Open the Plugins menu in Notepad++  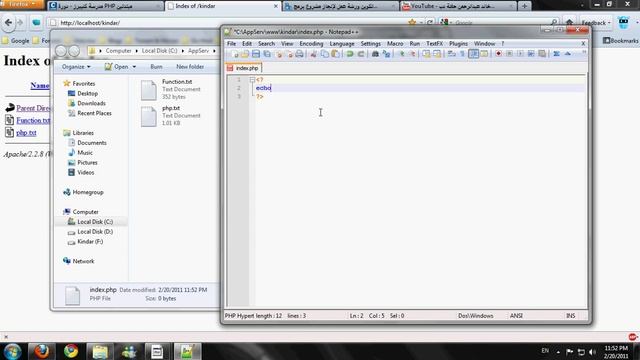click(x=458, y=43)
